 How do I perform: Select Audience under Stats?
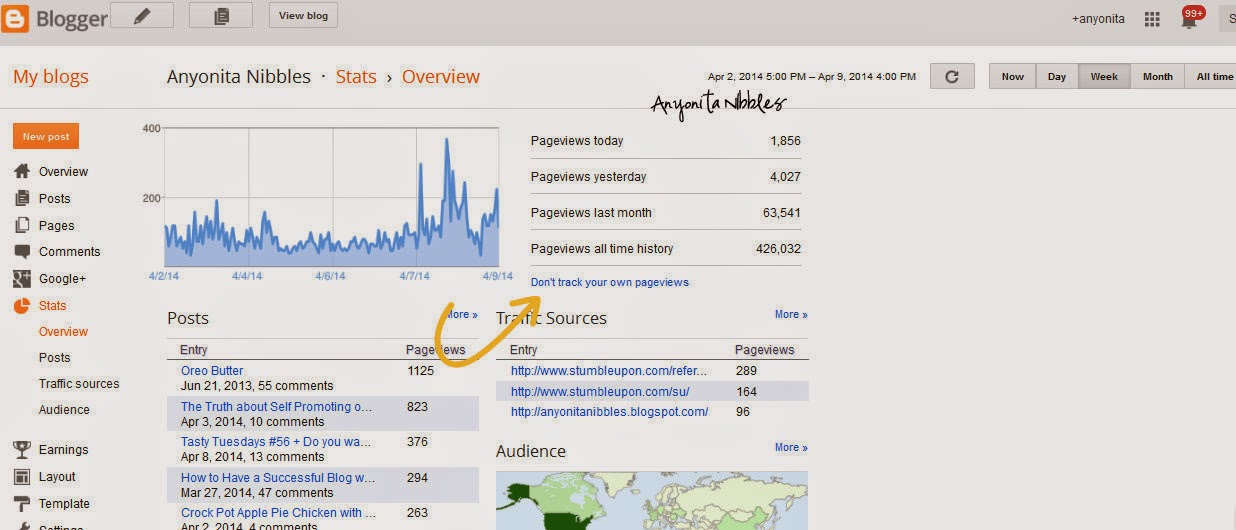[64, 410]
